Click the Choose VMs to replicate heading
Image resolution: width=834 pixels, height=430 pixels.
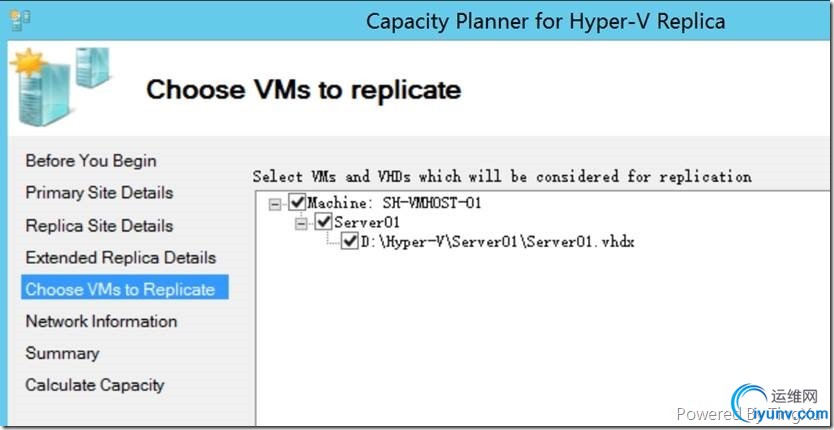[303, 90]
